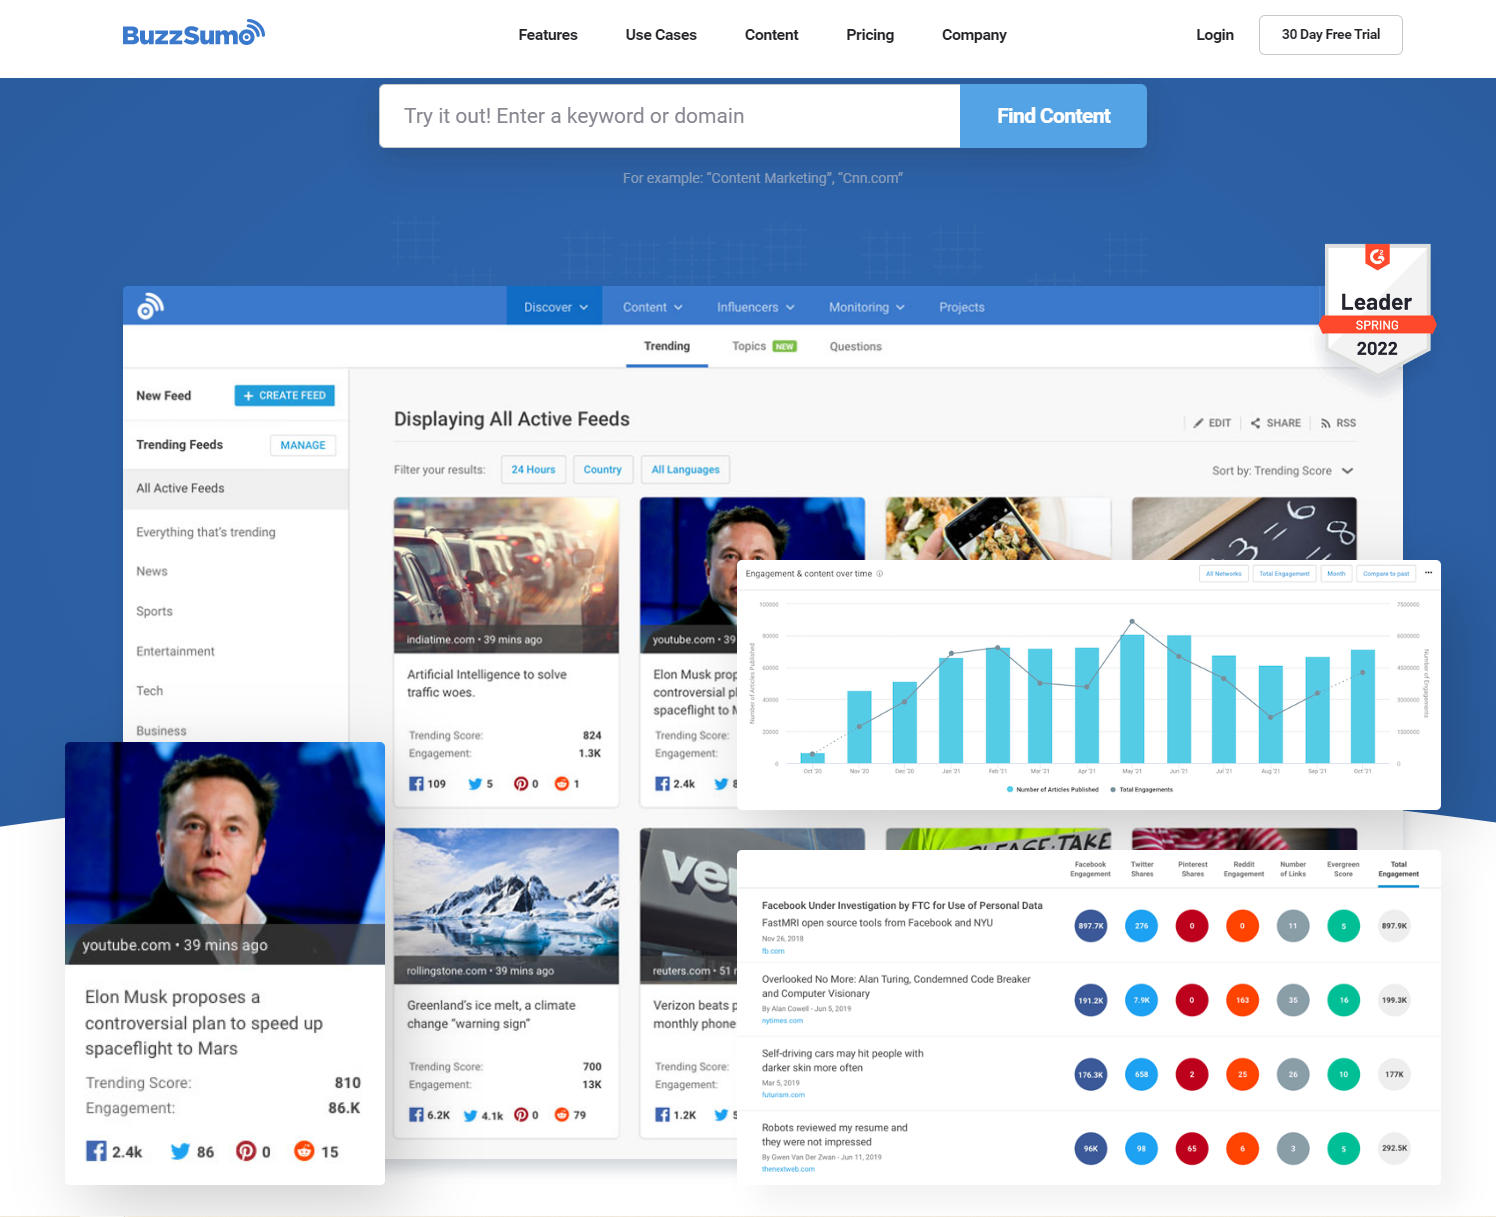Expand the Influencers dropdown
This screenshot has height=1217, width=1496.
[755, 307]
